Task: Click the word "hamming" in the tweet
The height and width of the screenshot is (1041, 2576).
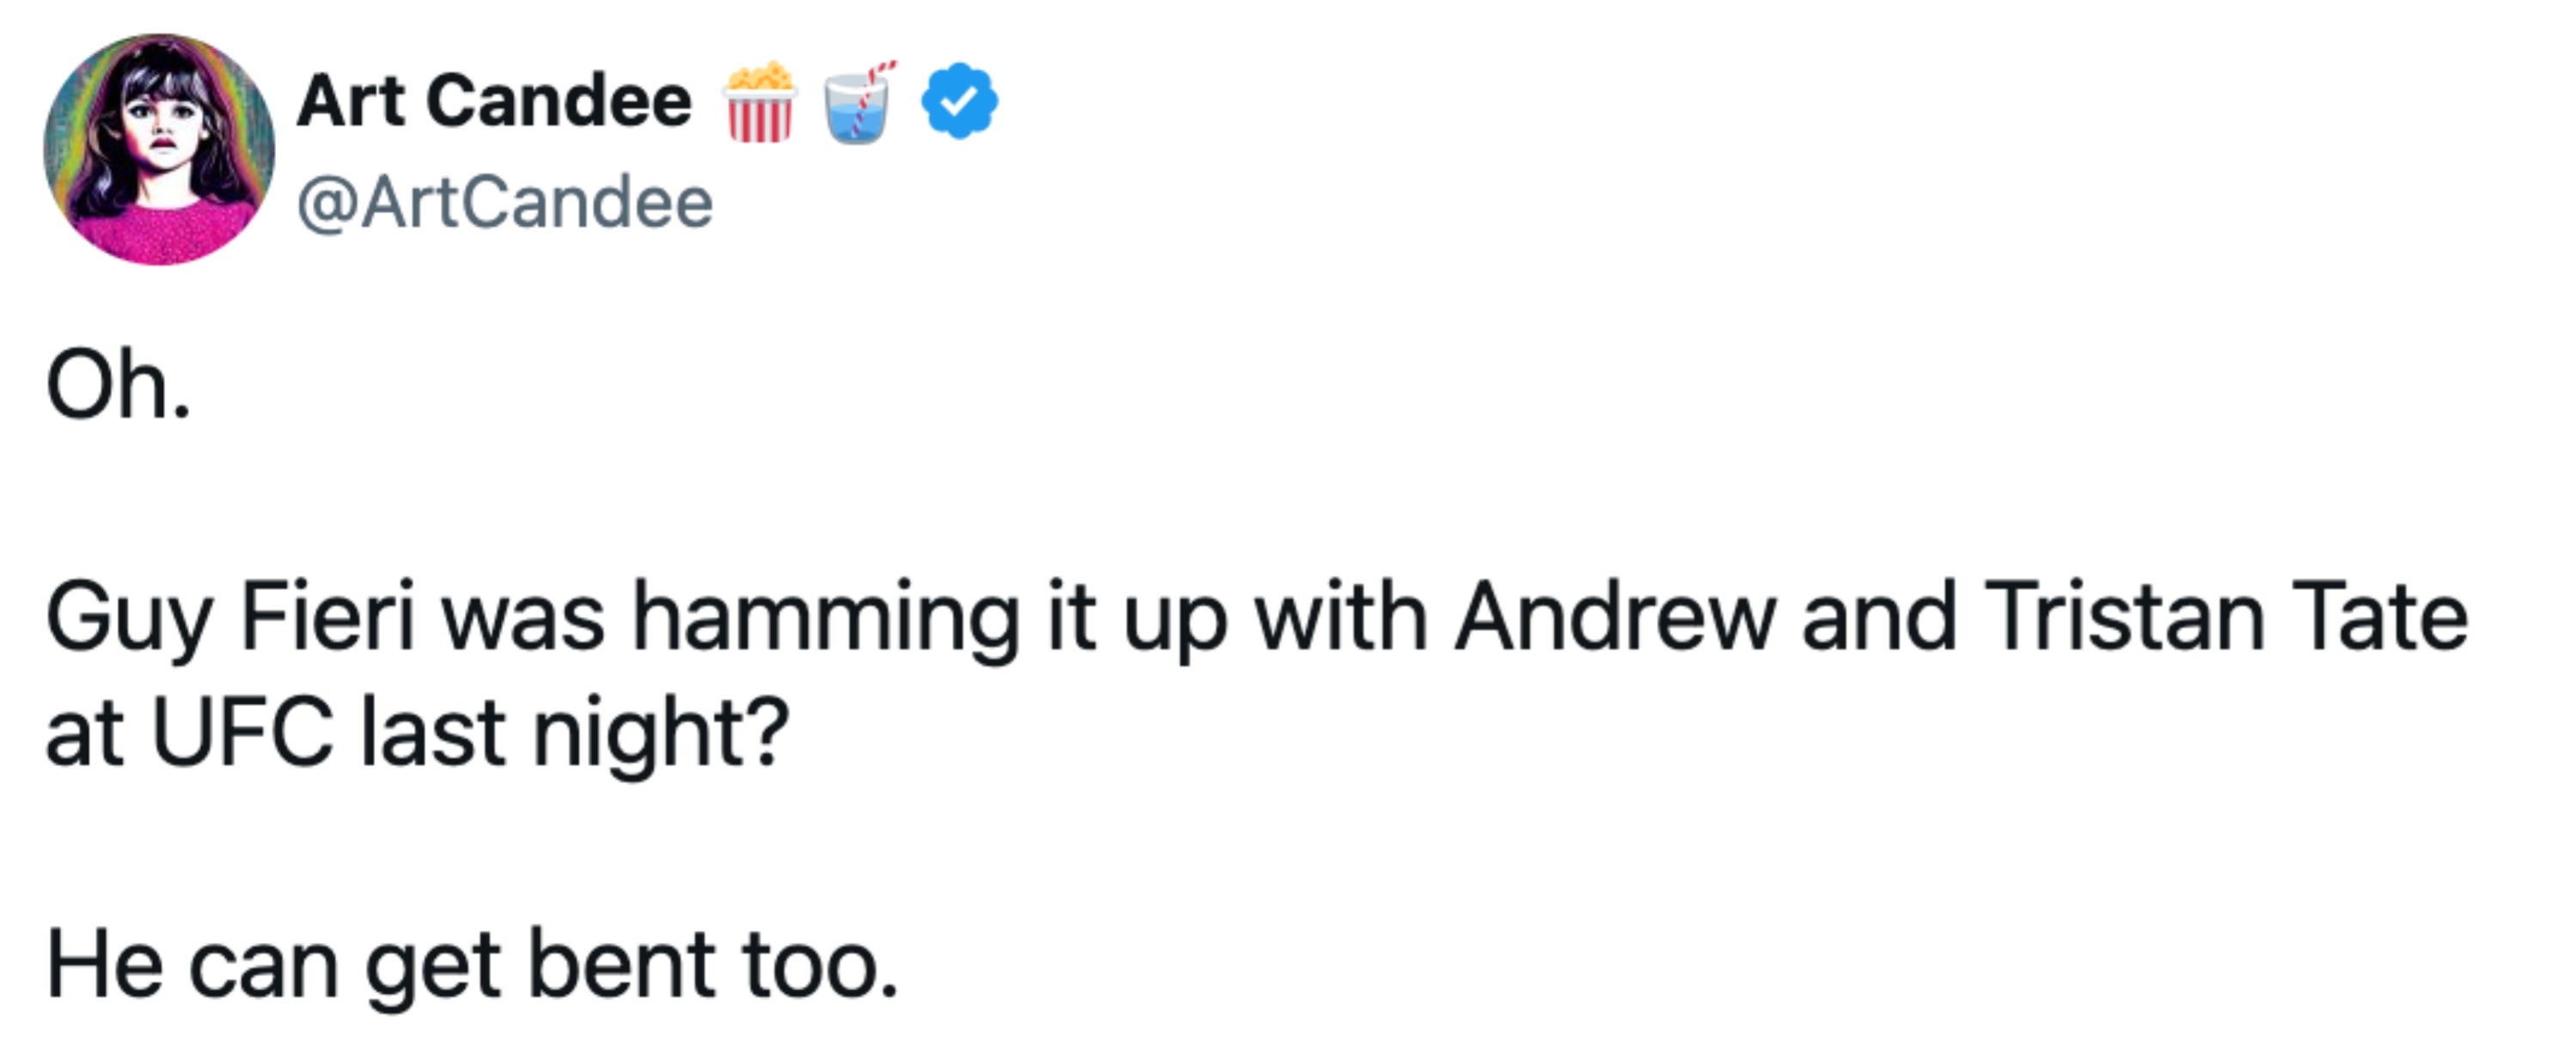Action: (826, 619)
